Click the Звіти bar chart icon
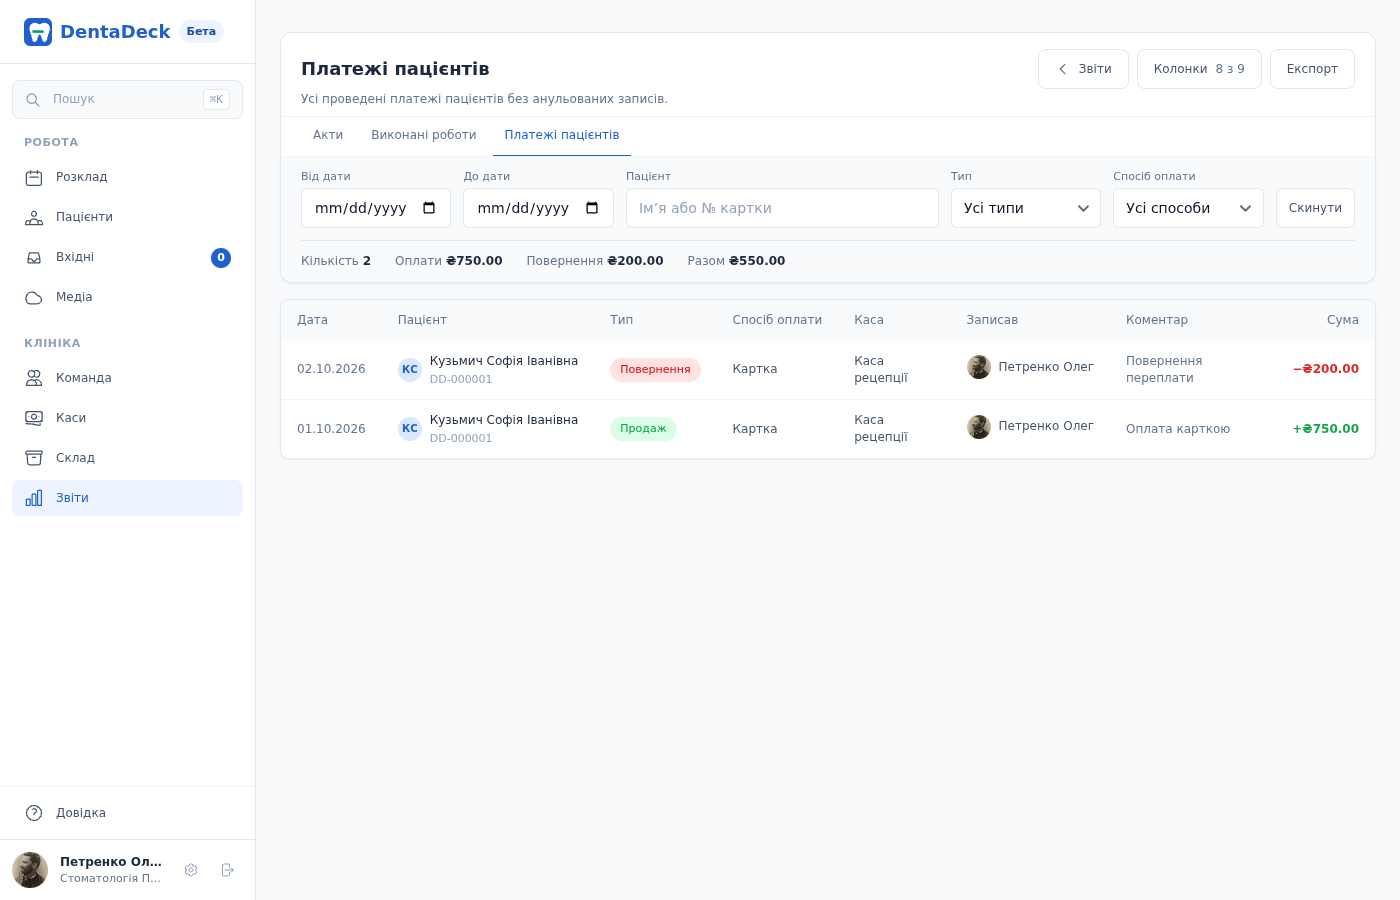This screenshot has width=1400, height=900. tap(34, 498)
